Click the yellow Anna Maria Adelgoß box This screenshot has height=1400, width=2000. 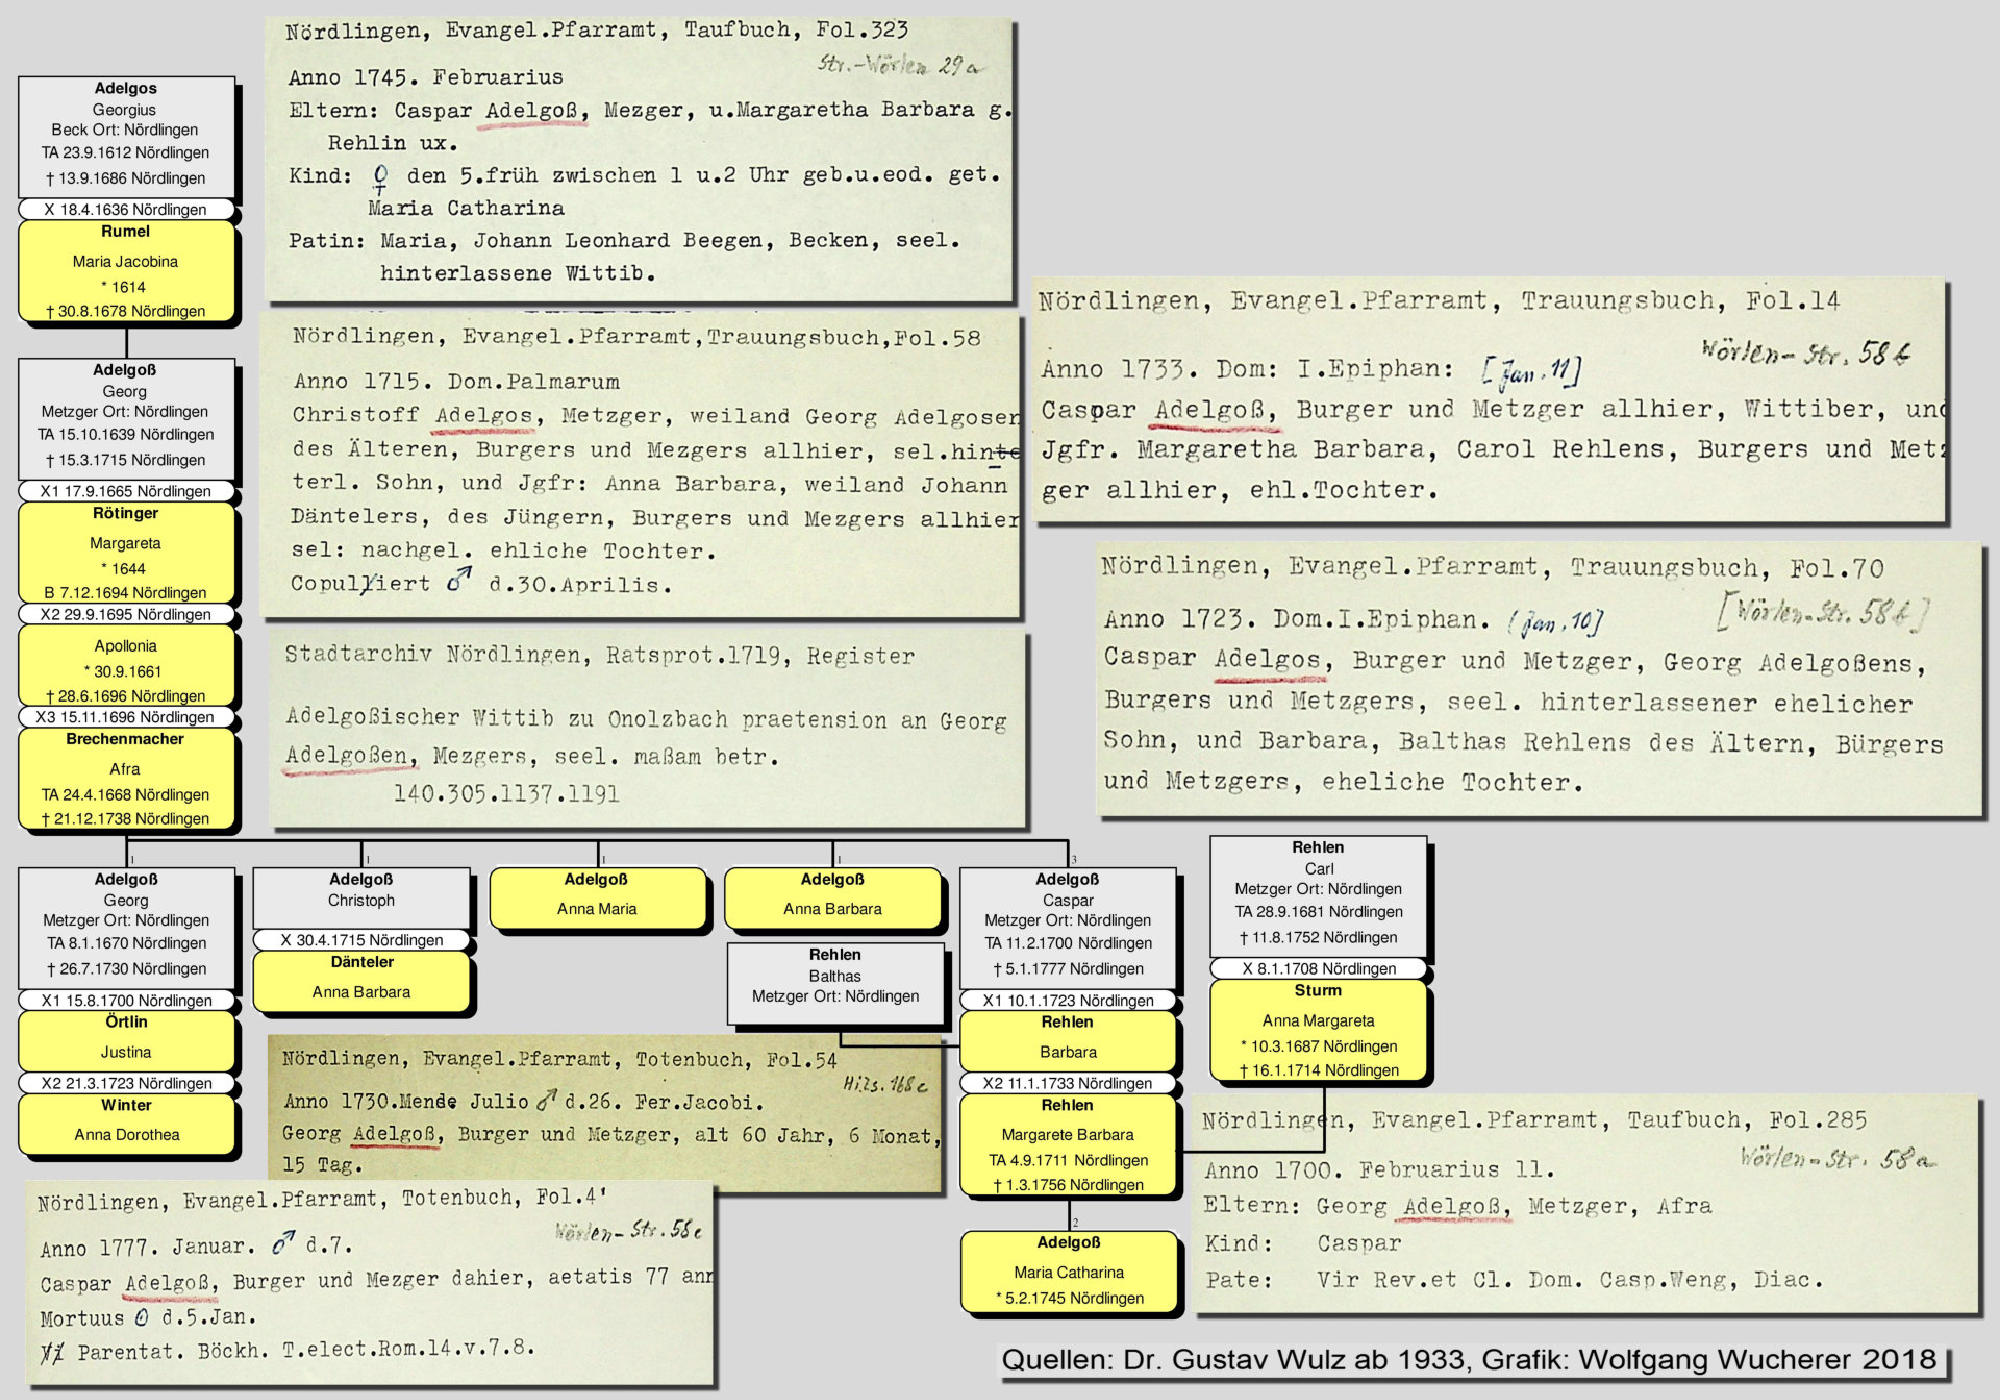pos(597,897)
